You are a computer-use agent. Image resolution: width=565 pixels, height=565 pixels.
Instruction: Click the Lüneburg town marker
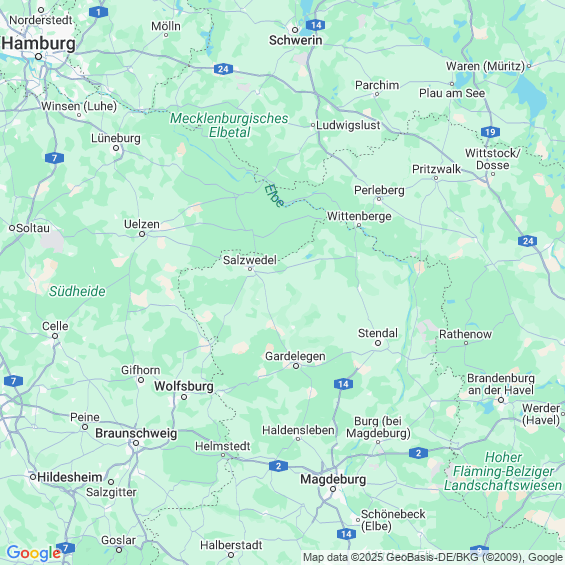[x=116, y=148]
